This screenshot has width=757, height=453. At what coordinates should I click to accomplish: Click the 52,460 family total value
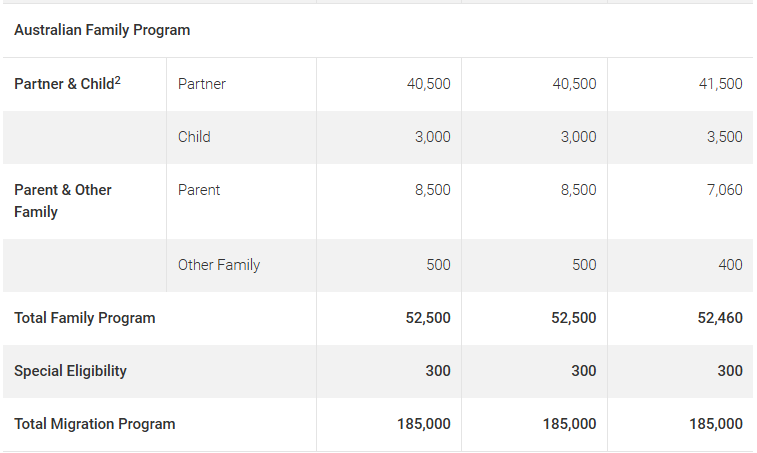tap(720, 318)
